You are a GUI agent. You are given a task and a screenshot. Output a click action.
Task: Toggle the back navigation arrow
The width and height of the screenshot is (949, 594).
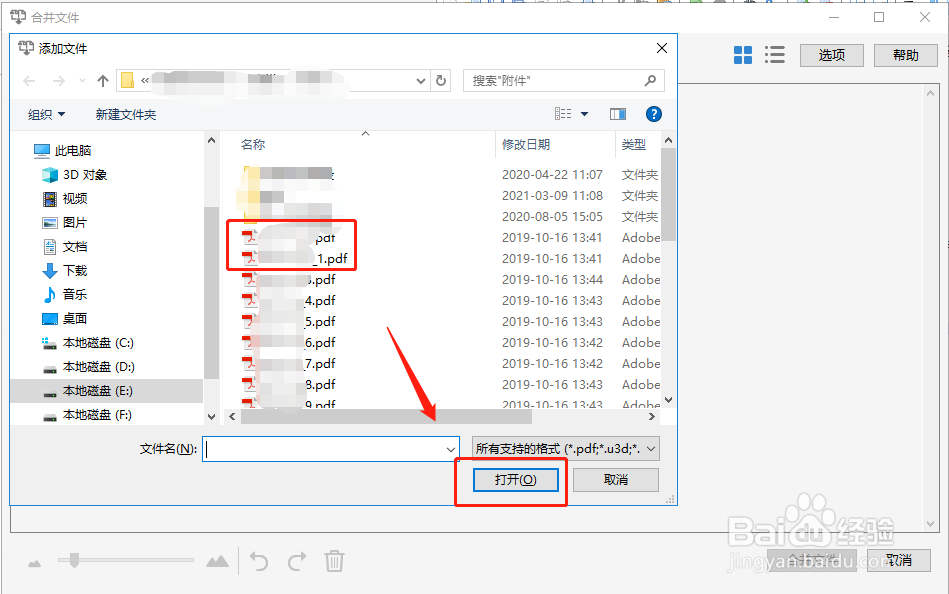pos(28,80)
